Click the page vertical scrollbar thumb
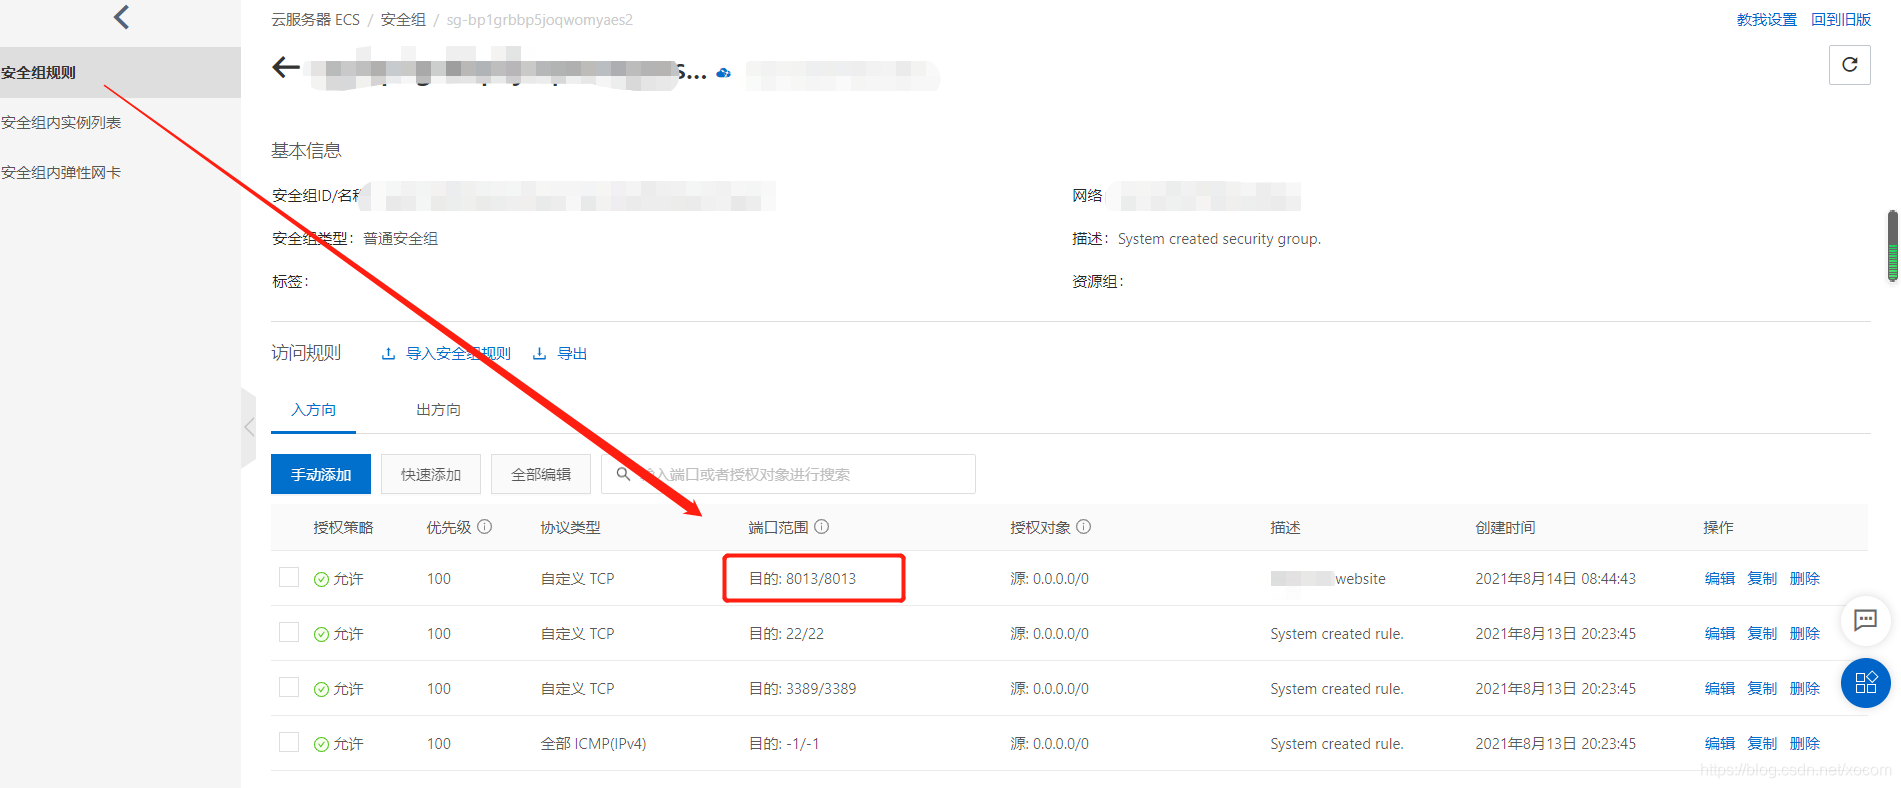The width and height of the screenshot is (1901, 788). coord(1892,246)
